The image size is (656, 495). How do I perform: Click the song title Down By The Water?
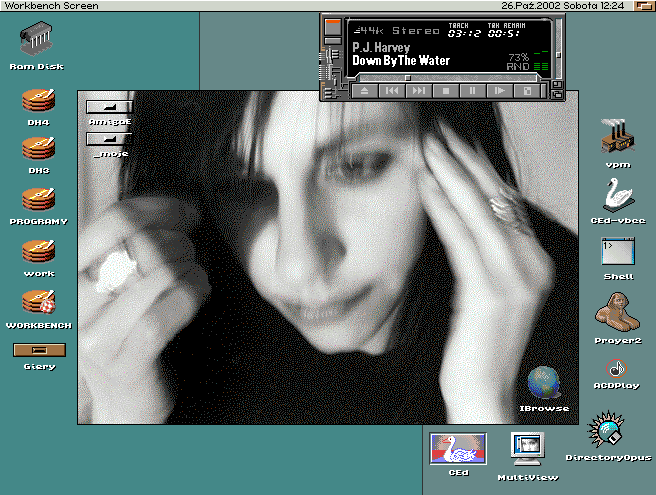[401, 61]
